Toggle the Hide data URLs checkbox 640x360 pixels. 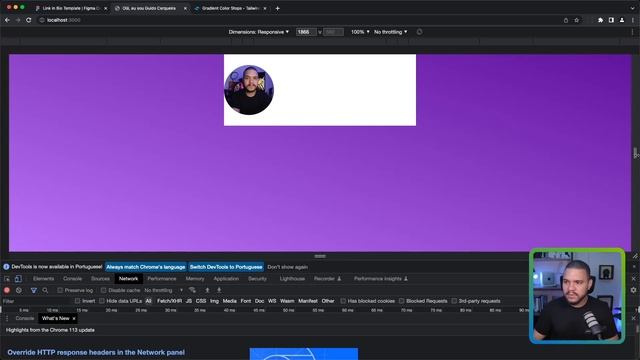point(102,301)
